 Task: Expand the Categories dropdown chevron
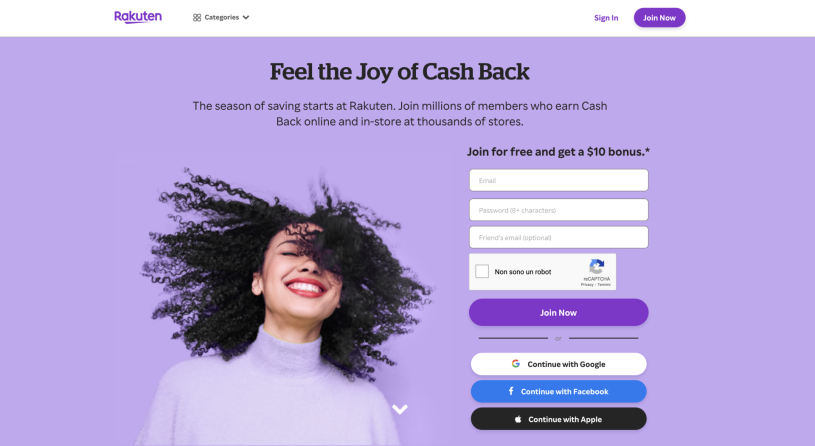(x=246, y=18)
